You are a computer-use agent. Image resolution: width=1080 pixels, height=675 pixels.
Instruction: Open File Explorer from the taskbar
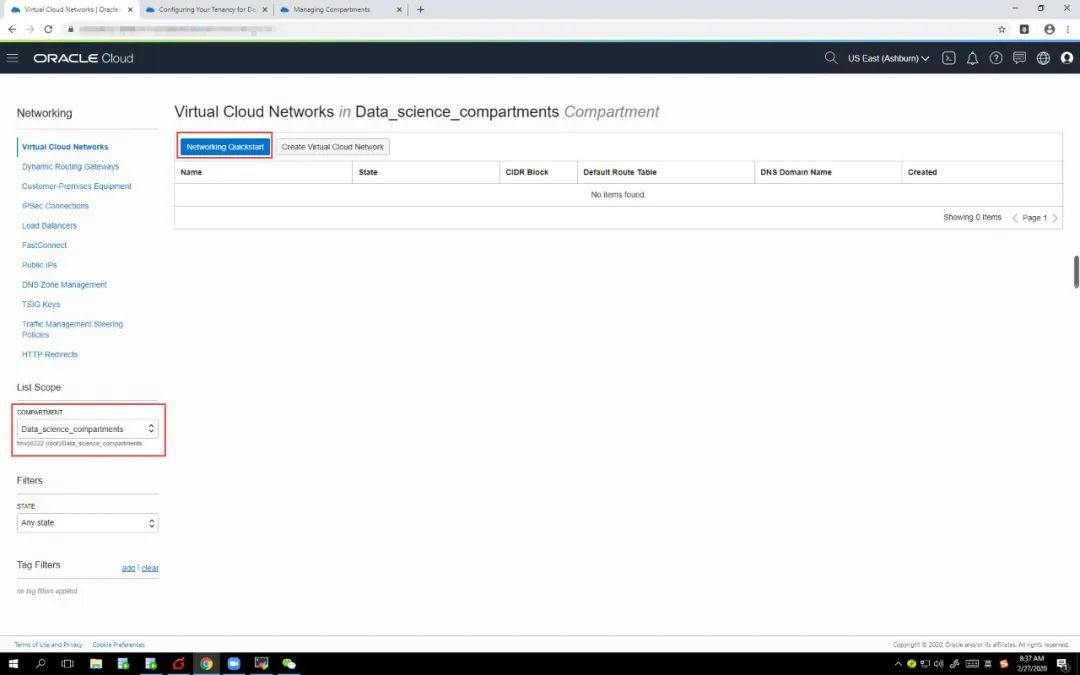(96, 663)
